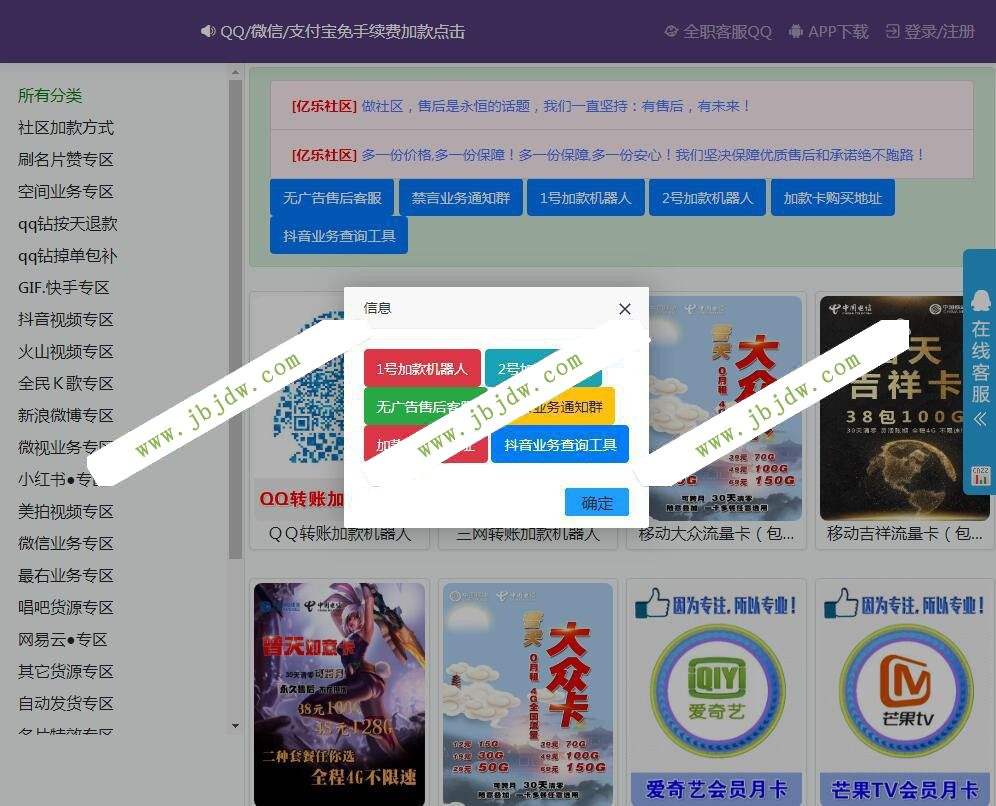
Task: Click the Android APP下载 icon
Action: pos(796,31)
